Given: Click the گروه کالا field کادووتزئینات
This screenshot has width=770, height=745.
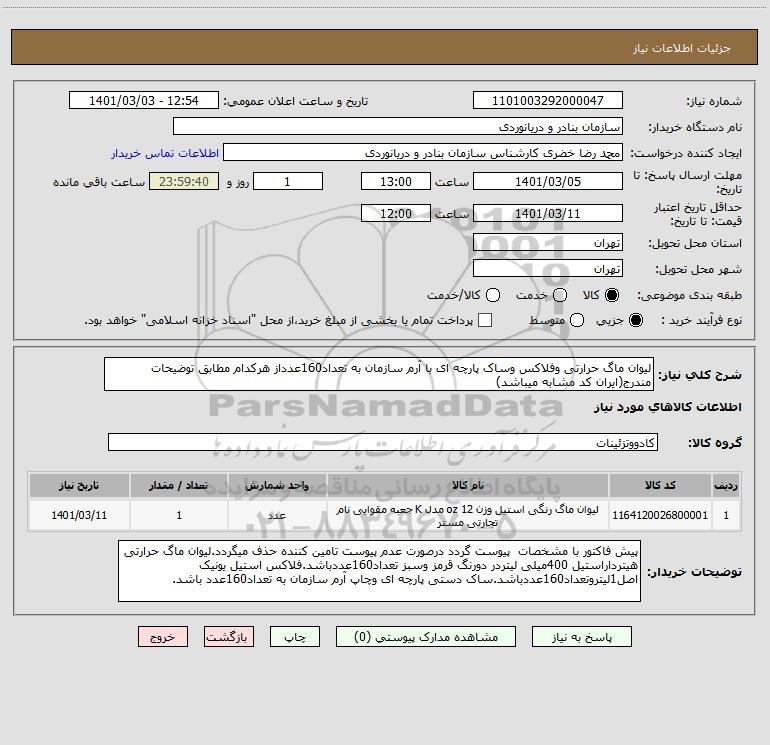Looking at the screenshot, I should tap(383, 442).
